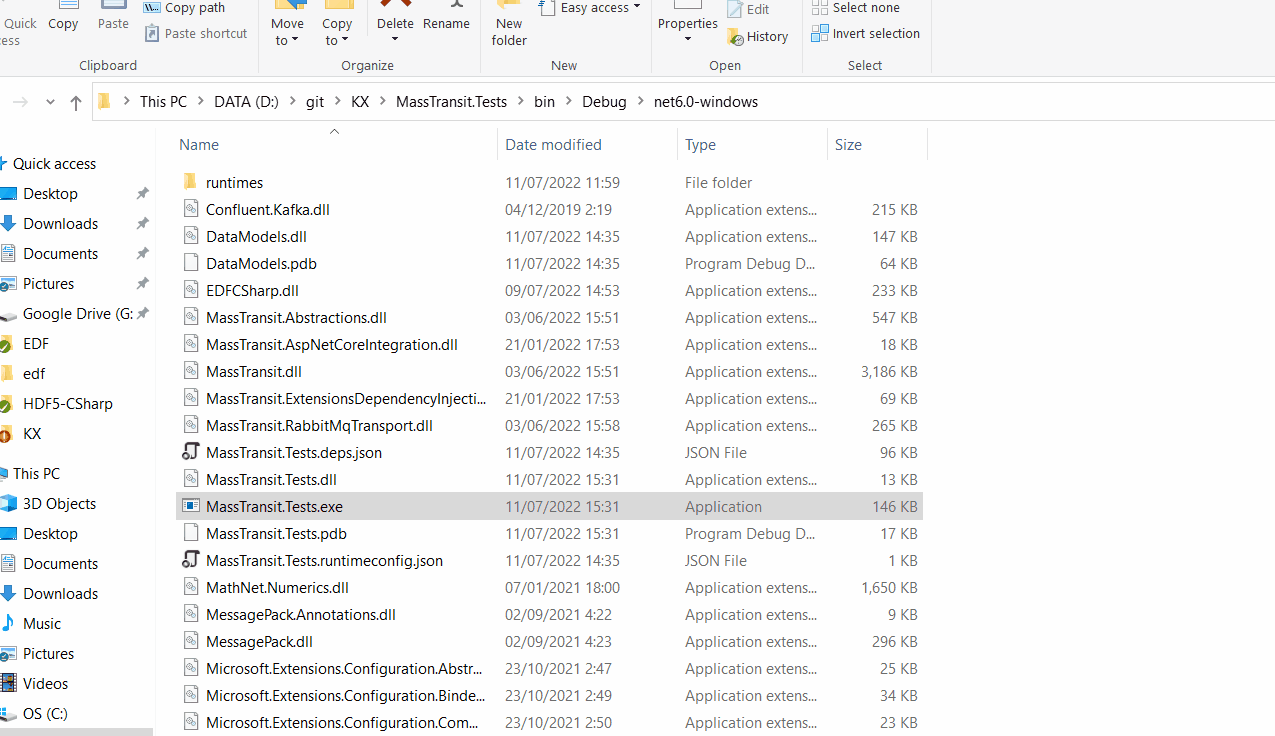
Task: Open OS (C:) drive in the sidebar
Action: point(45,714)
